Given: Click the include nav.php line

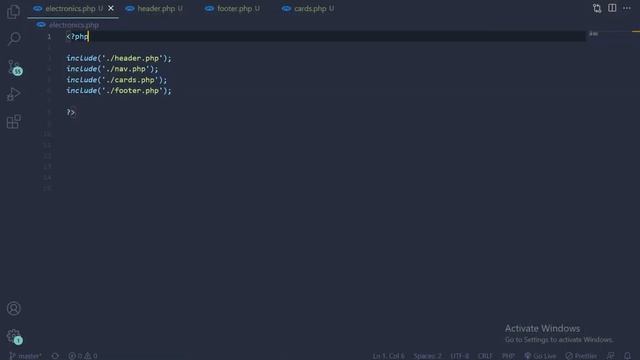Looking at the screenshot, I should (112, 69).
